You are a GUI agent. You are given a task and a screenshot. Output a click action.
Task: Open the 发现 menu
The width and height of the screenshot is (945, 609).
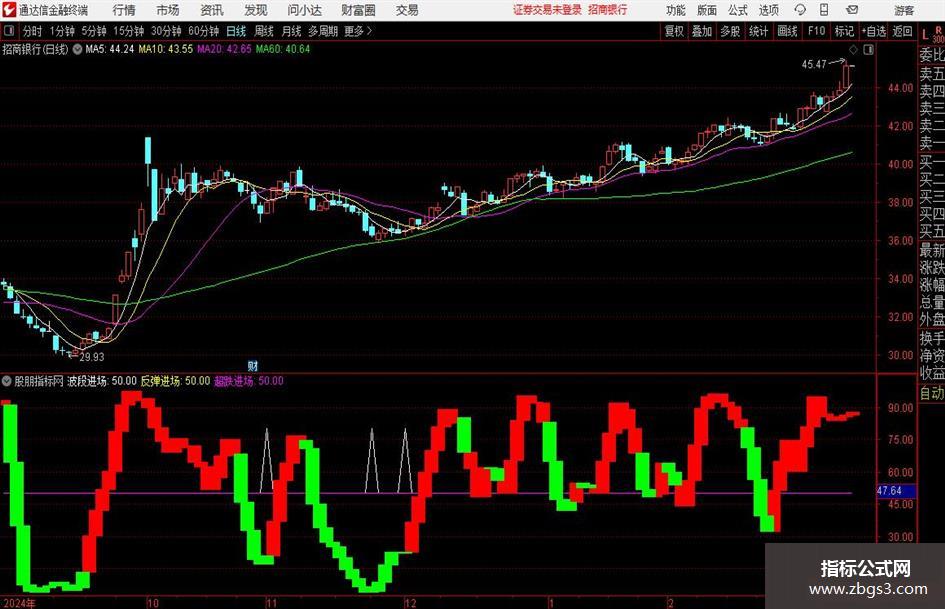pyautogui.click(x=256, y=10)
